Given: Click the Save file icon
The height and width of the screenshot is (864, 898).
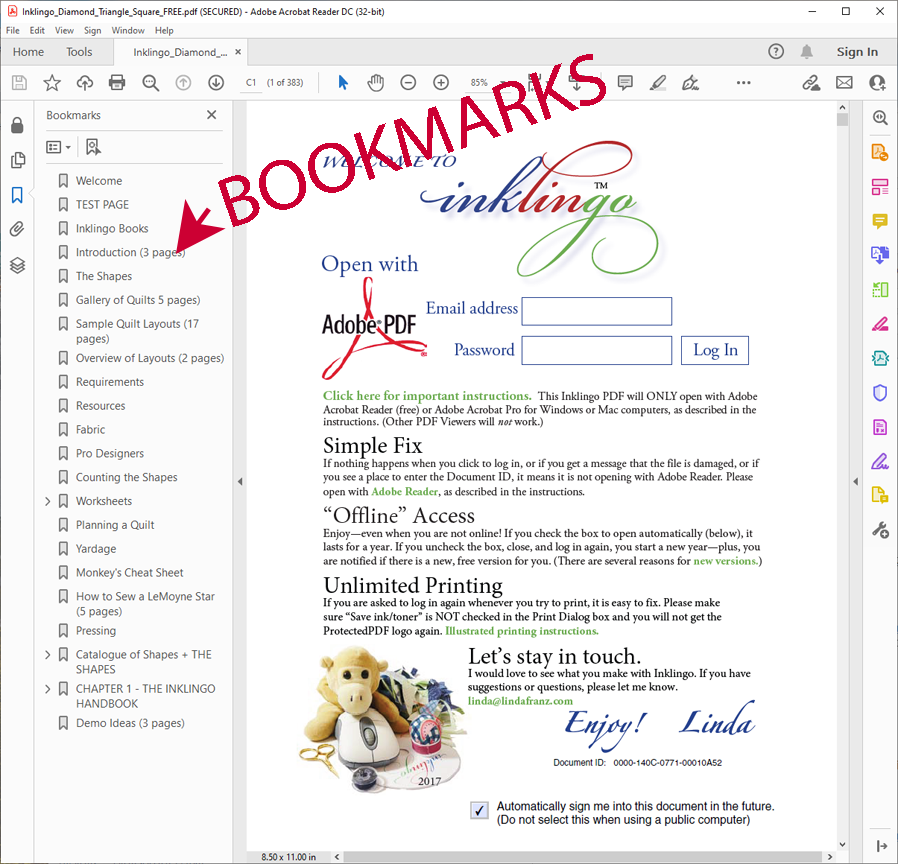Looking at the screenshot, I should pyautogui.click(x=19, y=83).
